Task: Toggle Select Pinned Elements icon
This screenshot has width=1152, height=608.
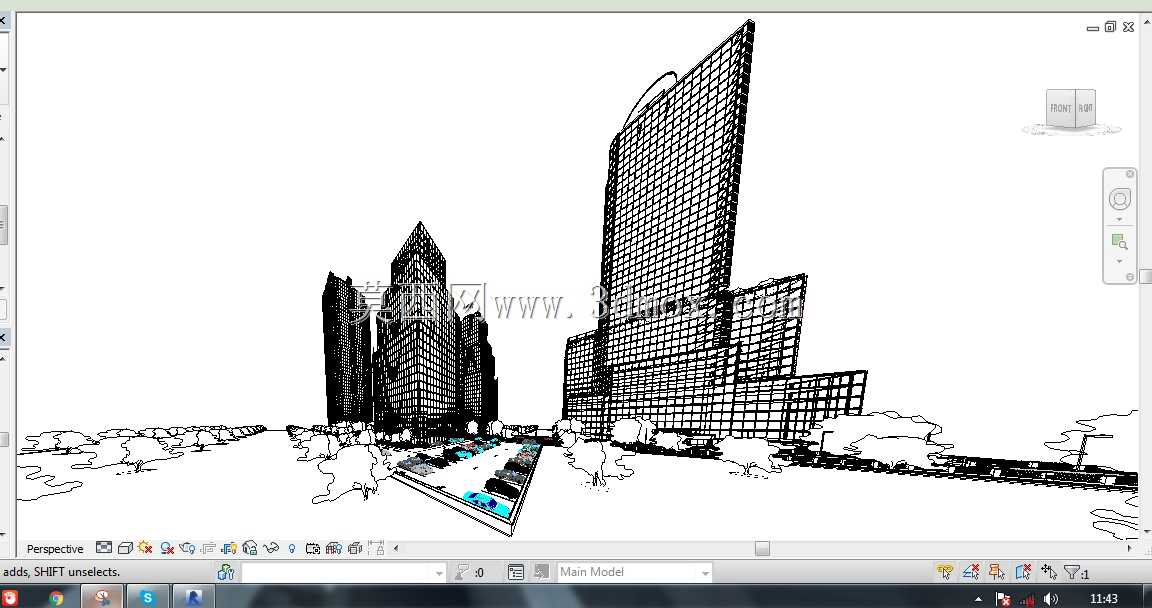Action: [x=996, y=572]
